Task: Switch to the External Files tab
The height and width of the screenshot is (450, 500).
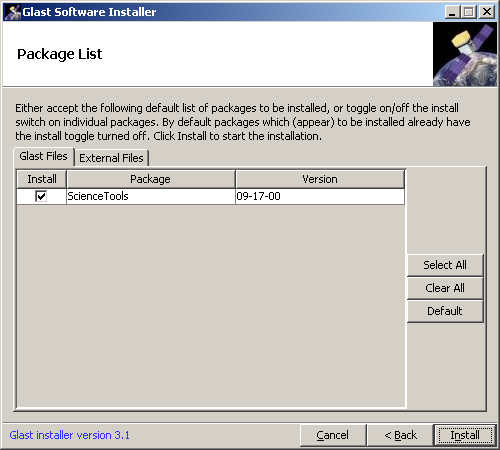Action: coord(111,158)
